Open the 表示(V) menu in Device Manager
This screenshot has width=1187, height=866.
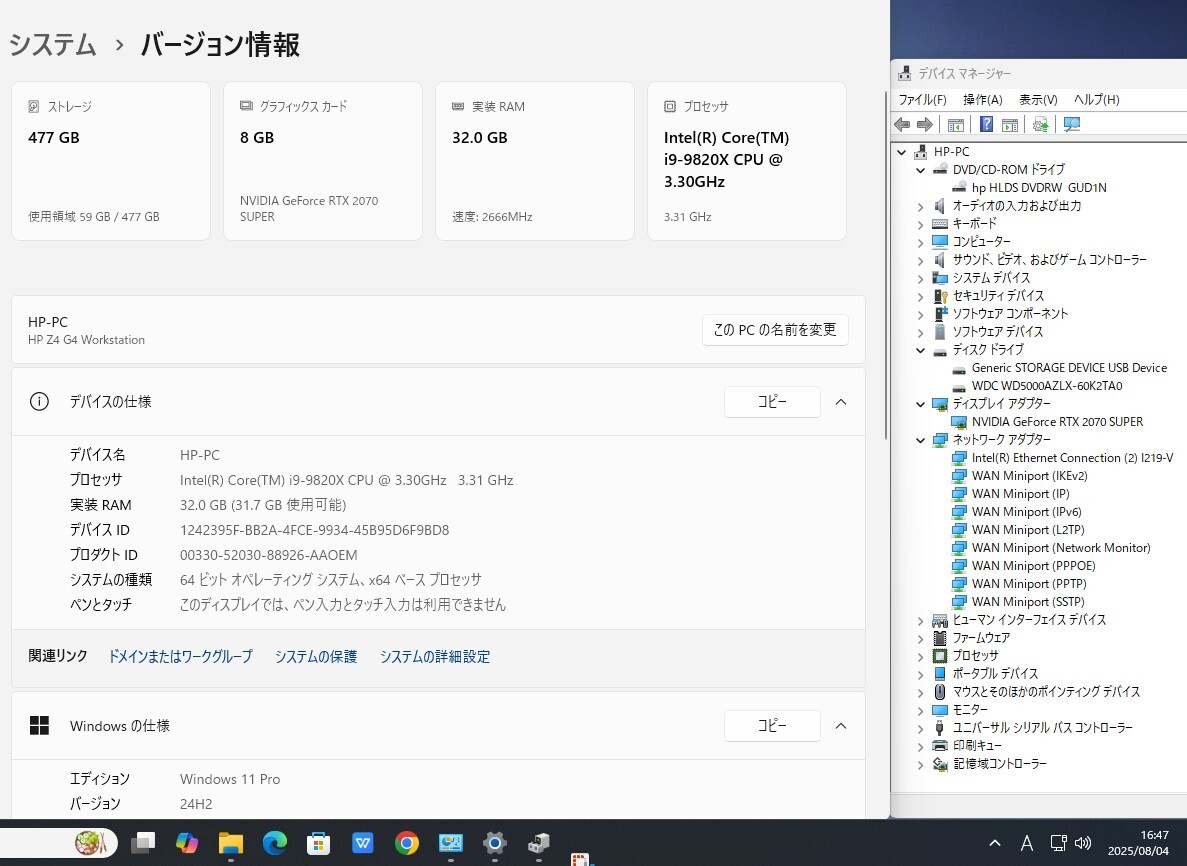pos(1038,100)
